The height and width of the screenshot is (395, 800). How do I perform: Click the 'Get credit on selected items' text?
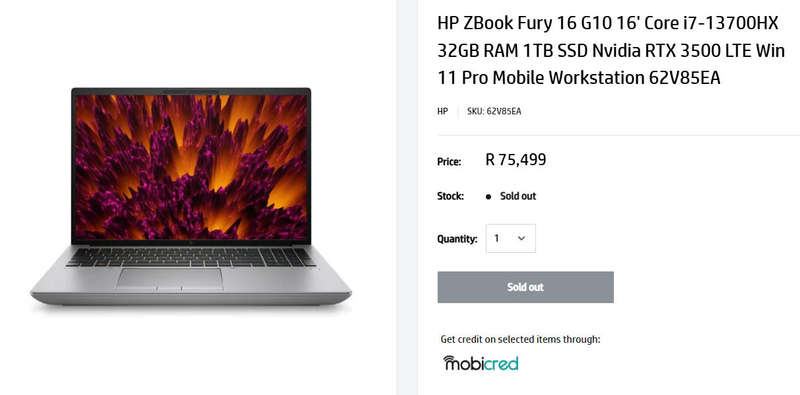point(520,339)
